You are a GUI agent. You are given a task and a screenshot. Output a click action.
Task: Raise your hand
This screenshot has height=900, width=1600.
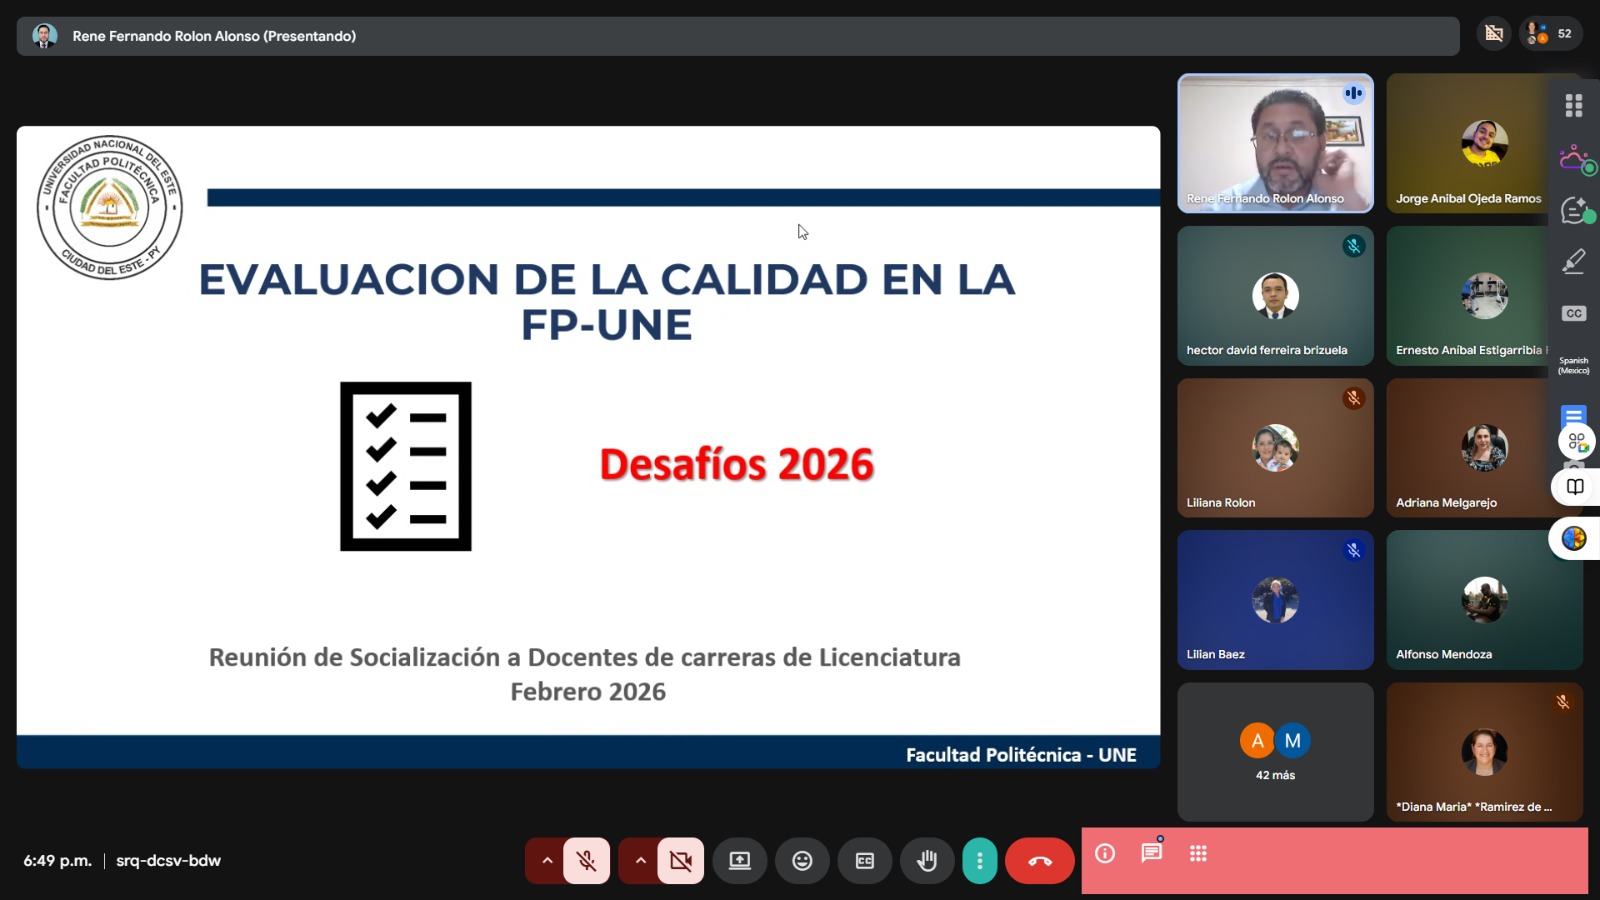coord(927,861)
